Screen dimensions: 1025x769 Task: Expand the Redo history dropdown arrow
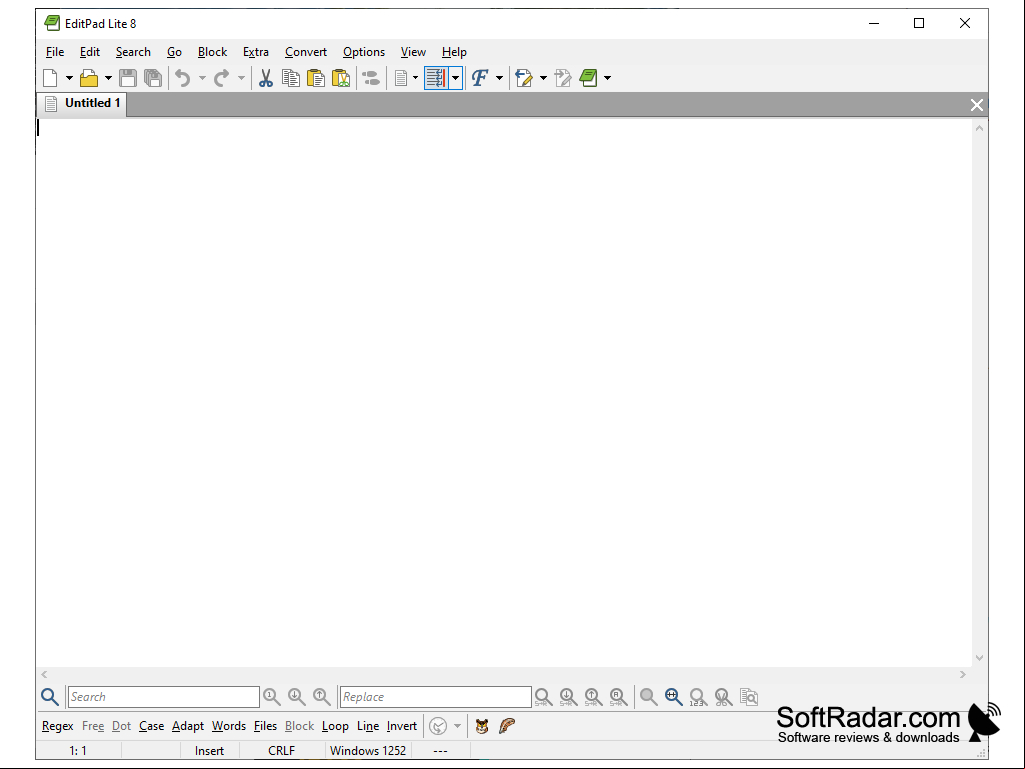241,78
